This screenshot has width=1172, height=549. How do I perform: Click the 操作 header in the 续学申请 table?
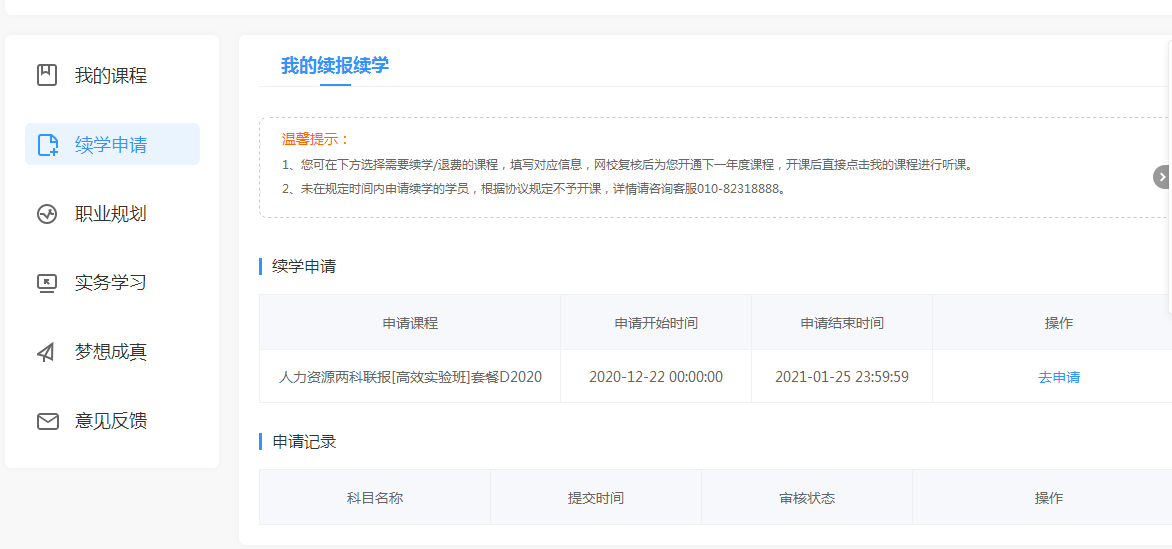click(1058, 323)
